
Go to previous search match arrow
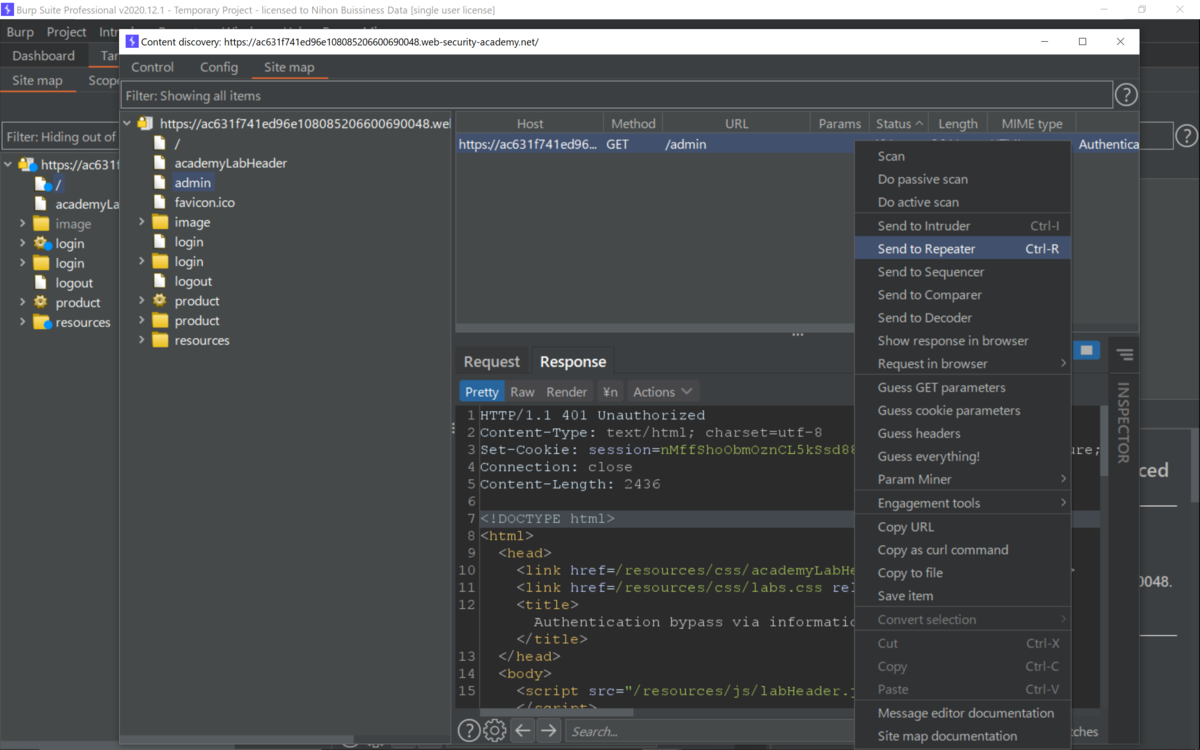click(x=522, y=731)
